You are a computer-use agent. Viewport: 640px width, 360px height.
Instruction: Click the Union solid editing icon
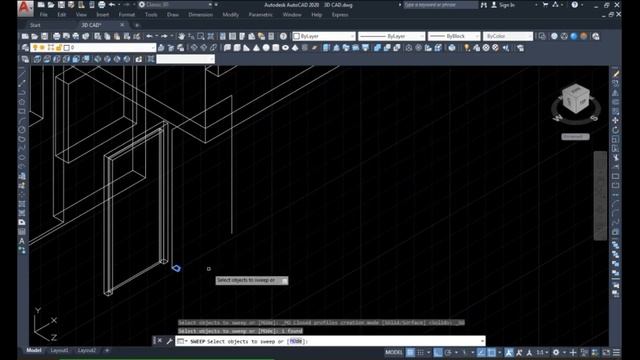(x=377, y=48)
